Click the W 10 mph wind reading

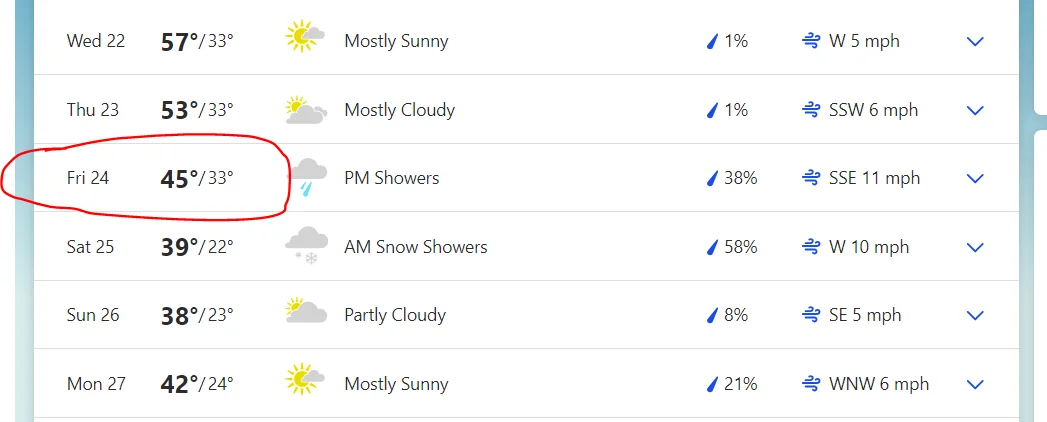coord(869,247)
